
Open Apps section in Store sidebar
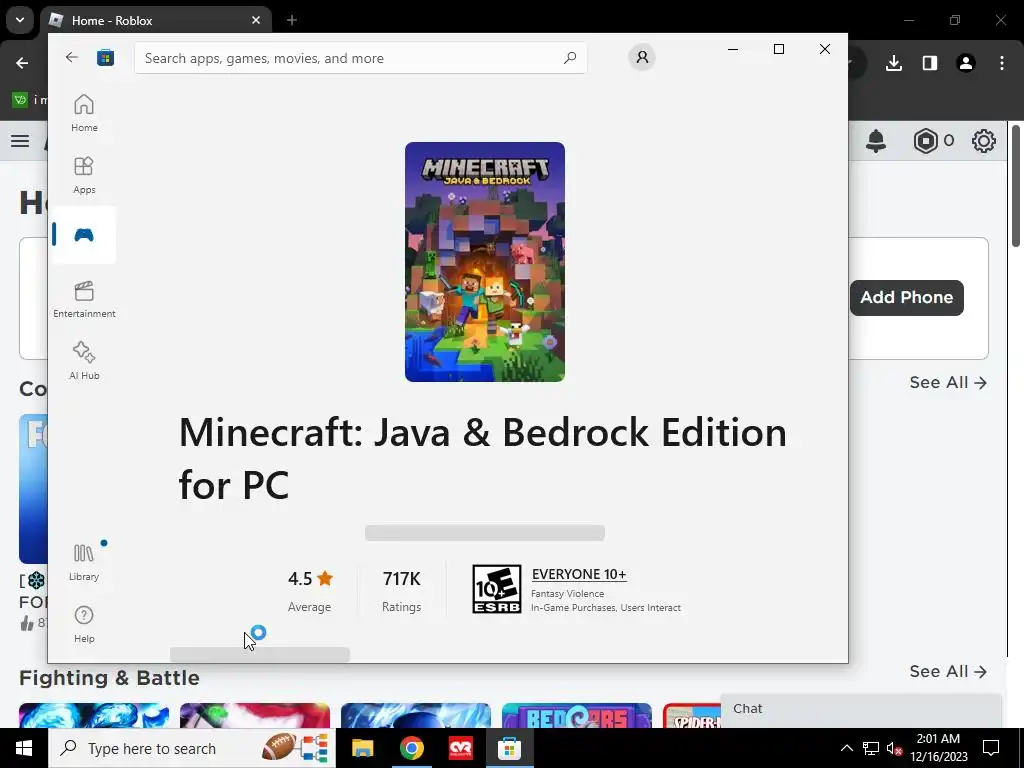[84, 175]
